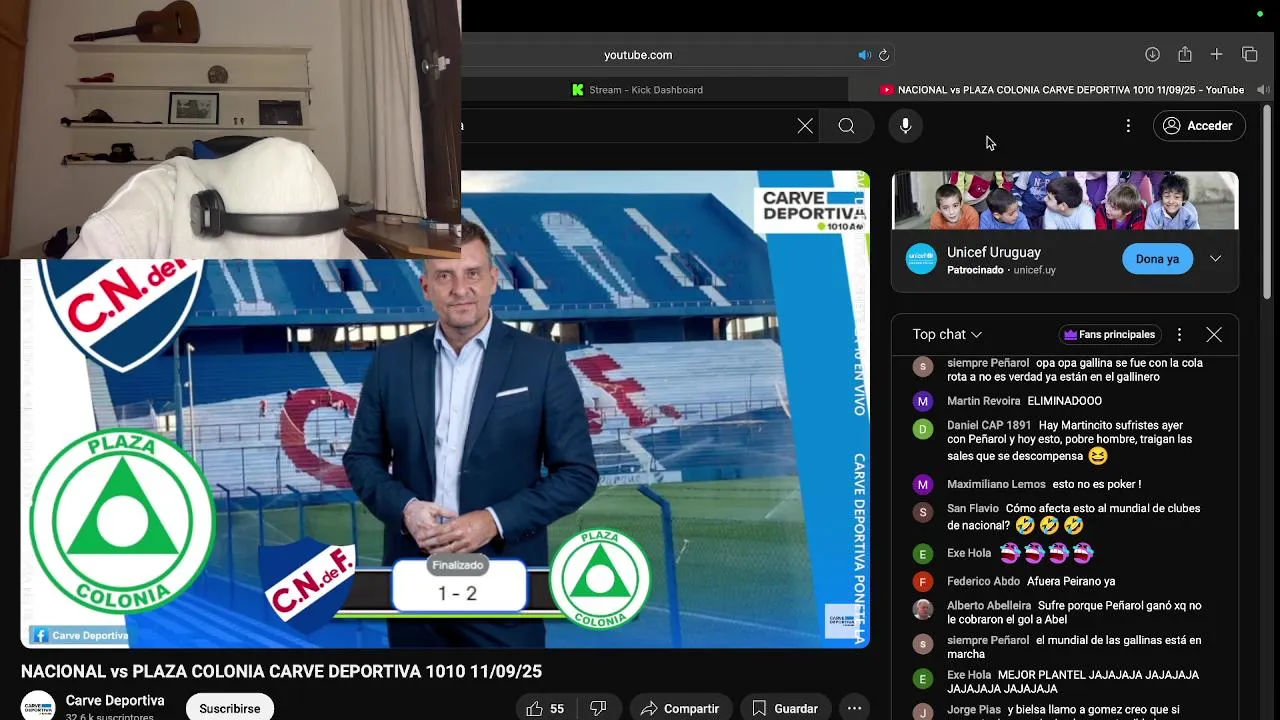Viewport: 1280px width, 720px height.
Task: Close the live chat panel
Action: [1214, 335]
